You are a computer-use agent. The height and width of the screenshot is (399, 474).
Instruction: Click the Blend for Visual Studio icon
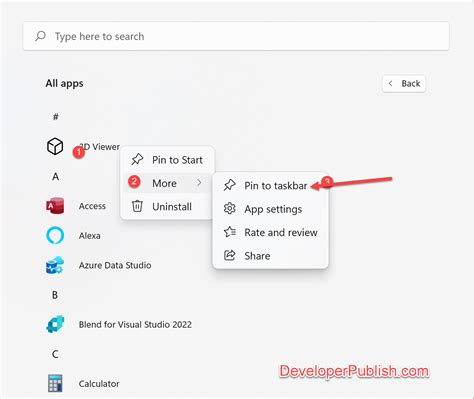[55, 324]
